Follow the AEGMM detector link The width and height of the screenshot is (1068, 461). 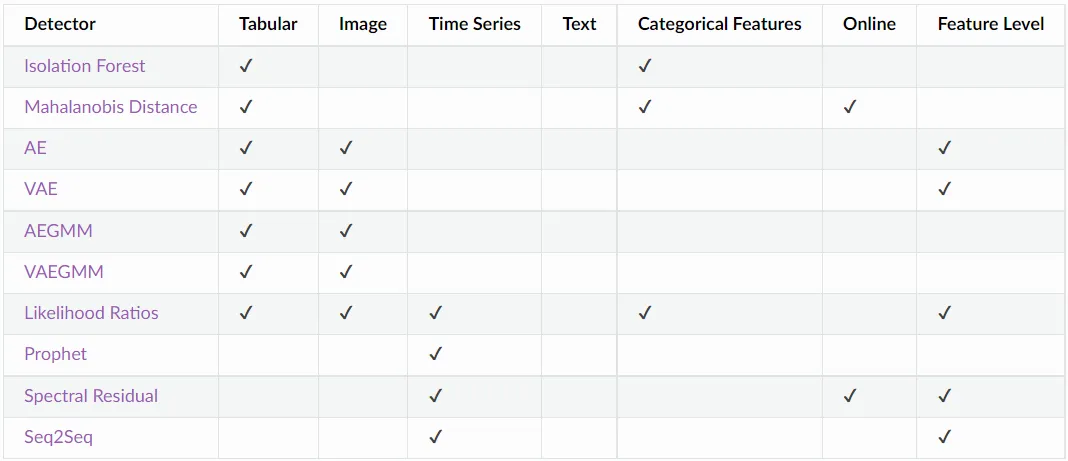tap(58, 231)
